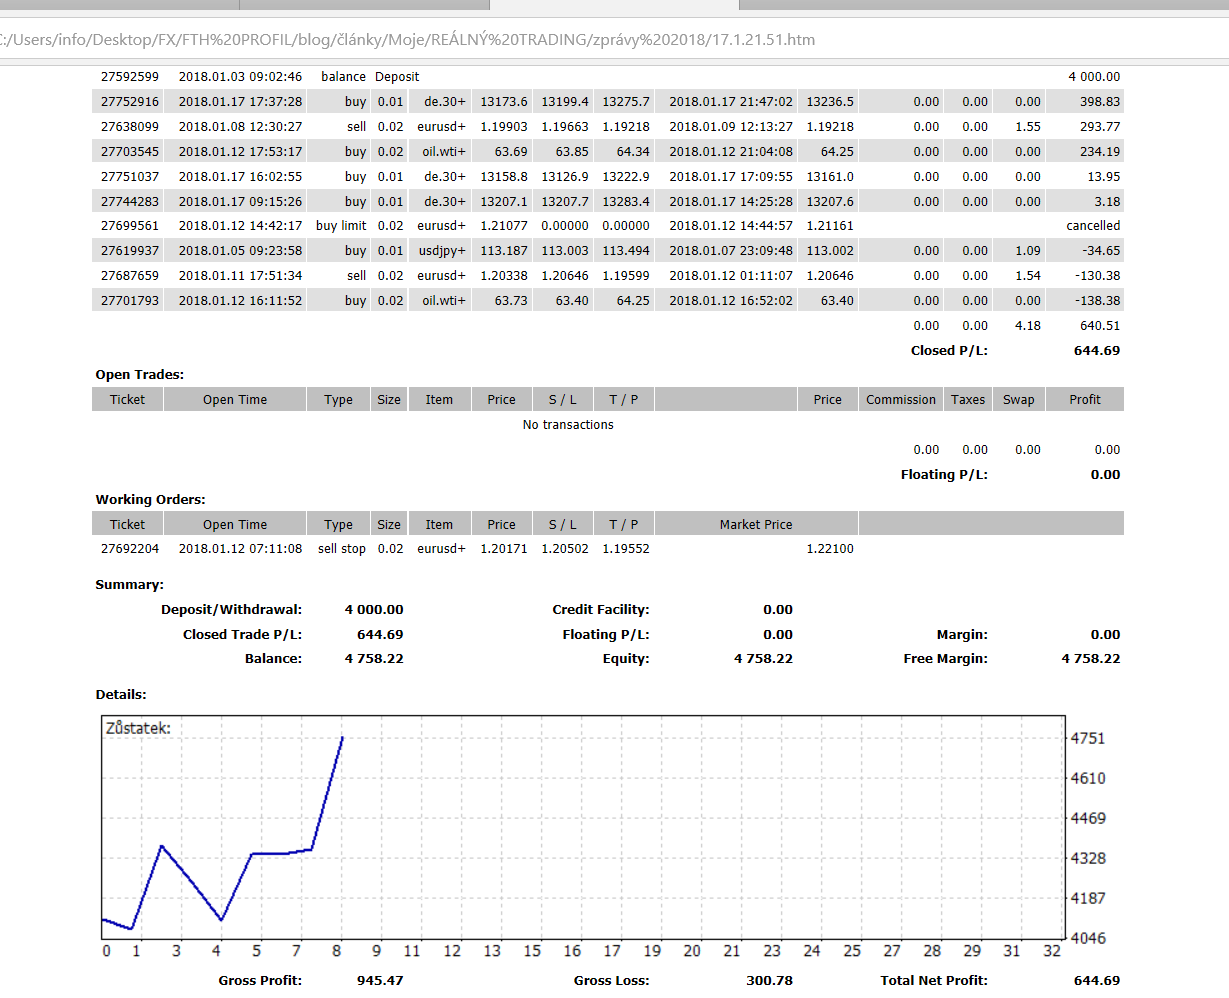This screenshot has width=1229, height=998.
Task: Click the Free Margin label
Action: click(x=945, y=659)
